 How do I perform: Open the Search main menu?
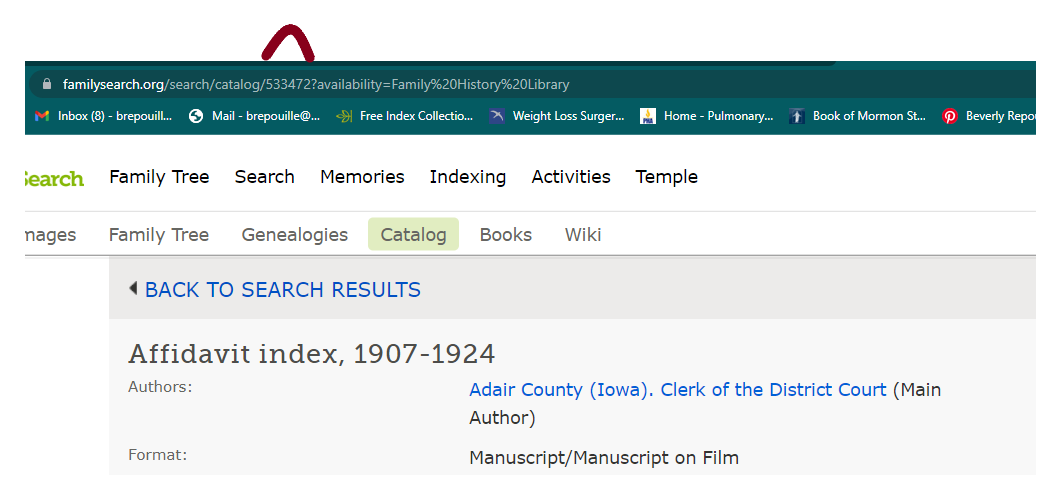tap(264, 177)
